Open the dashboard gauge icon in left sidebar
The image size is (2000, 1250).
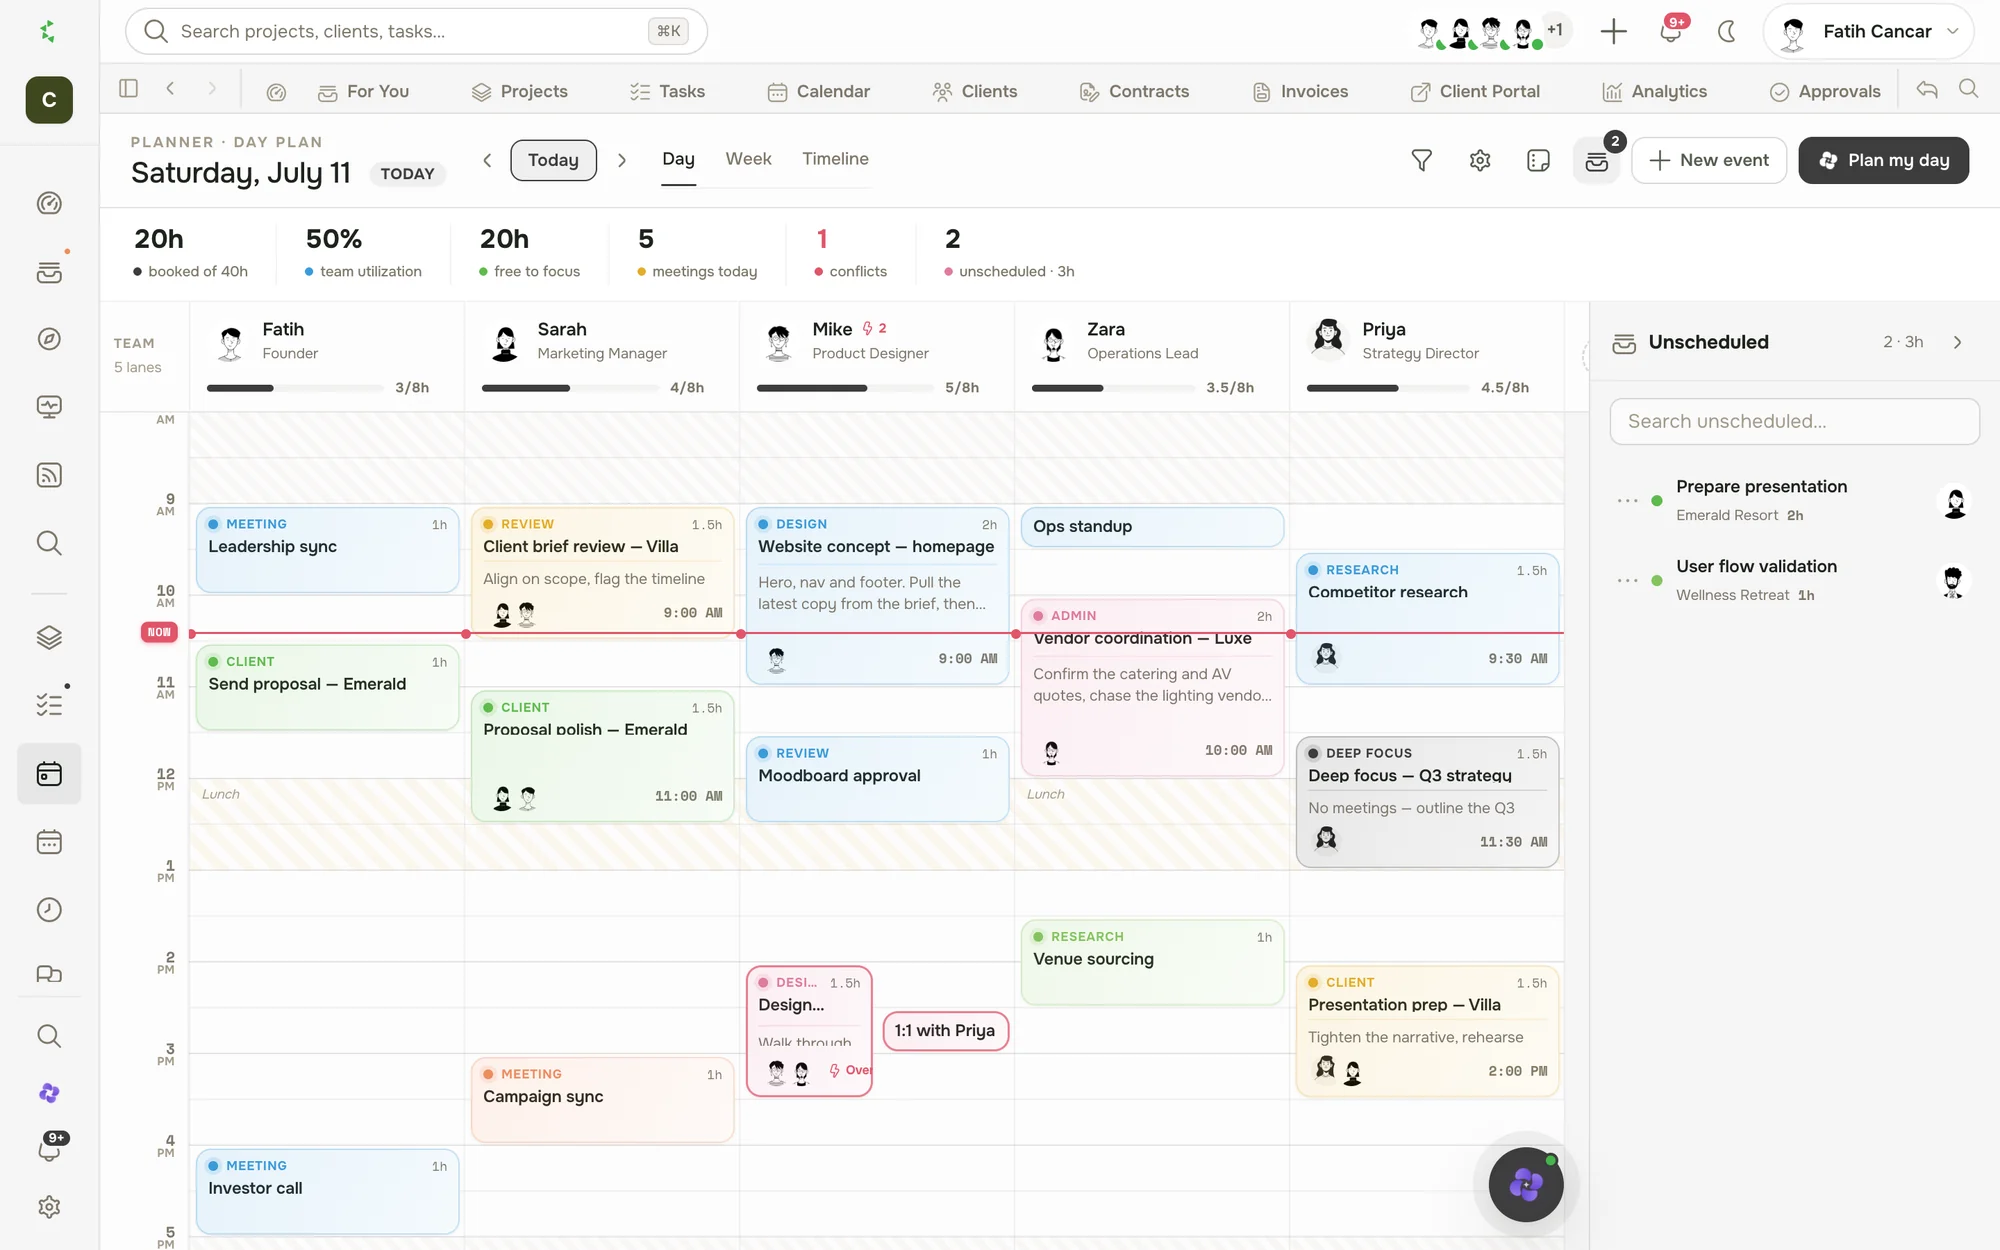click(49, 204)
